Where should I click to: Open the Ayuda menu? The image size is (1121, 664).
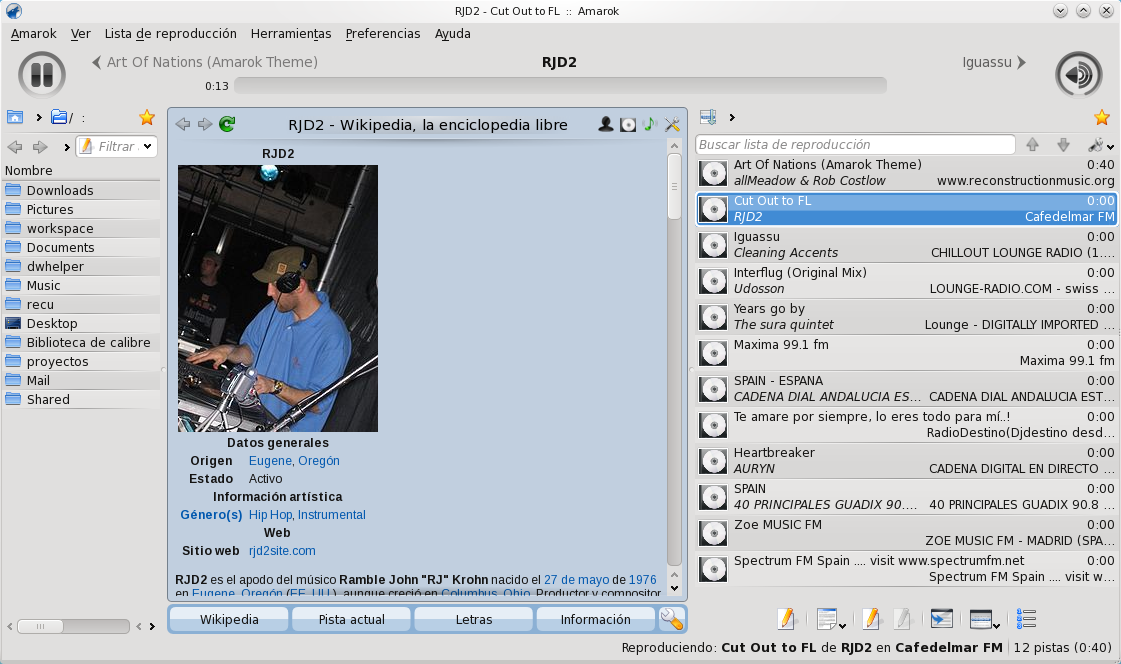click(453, 34)
